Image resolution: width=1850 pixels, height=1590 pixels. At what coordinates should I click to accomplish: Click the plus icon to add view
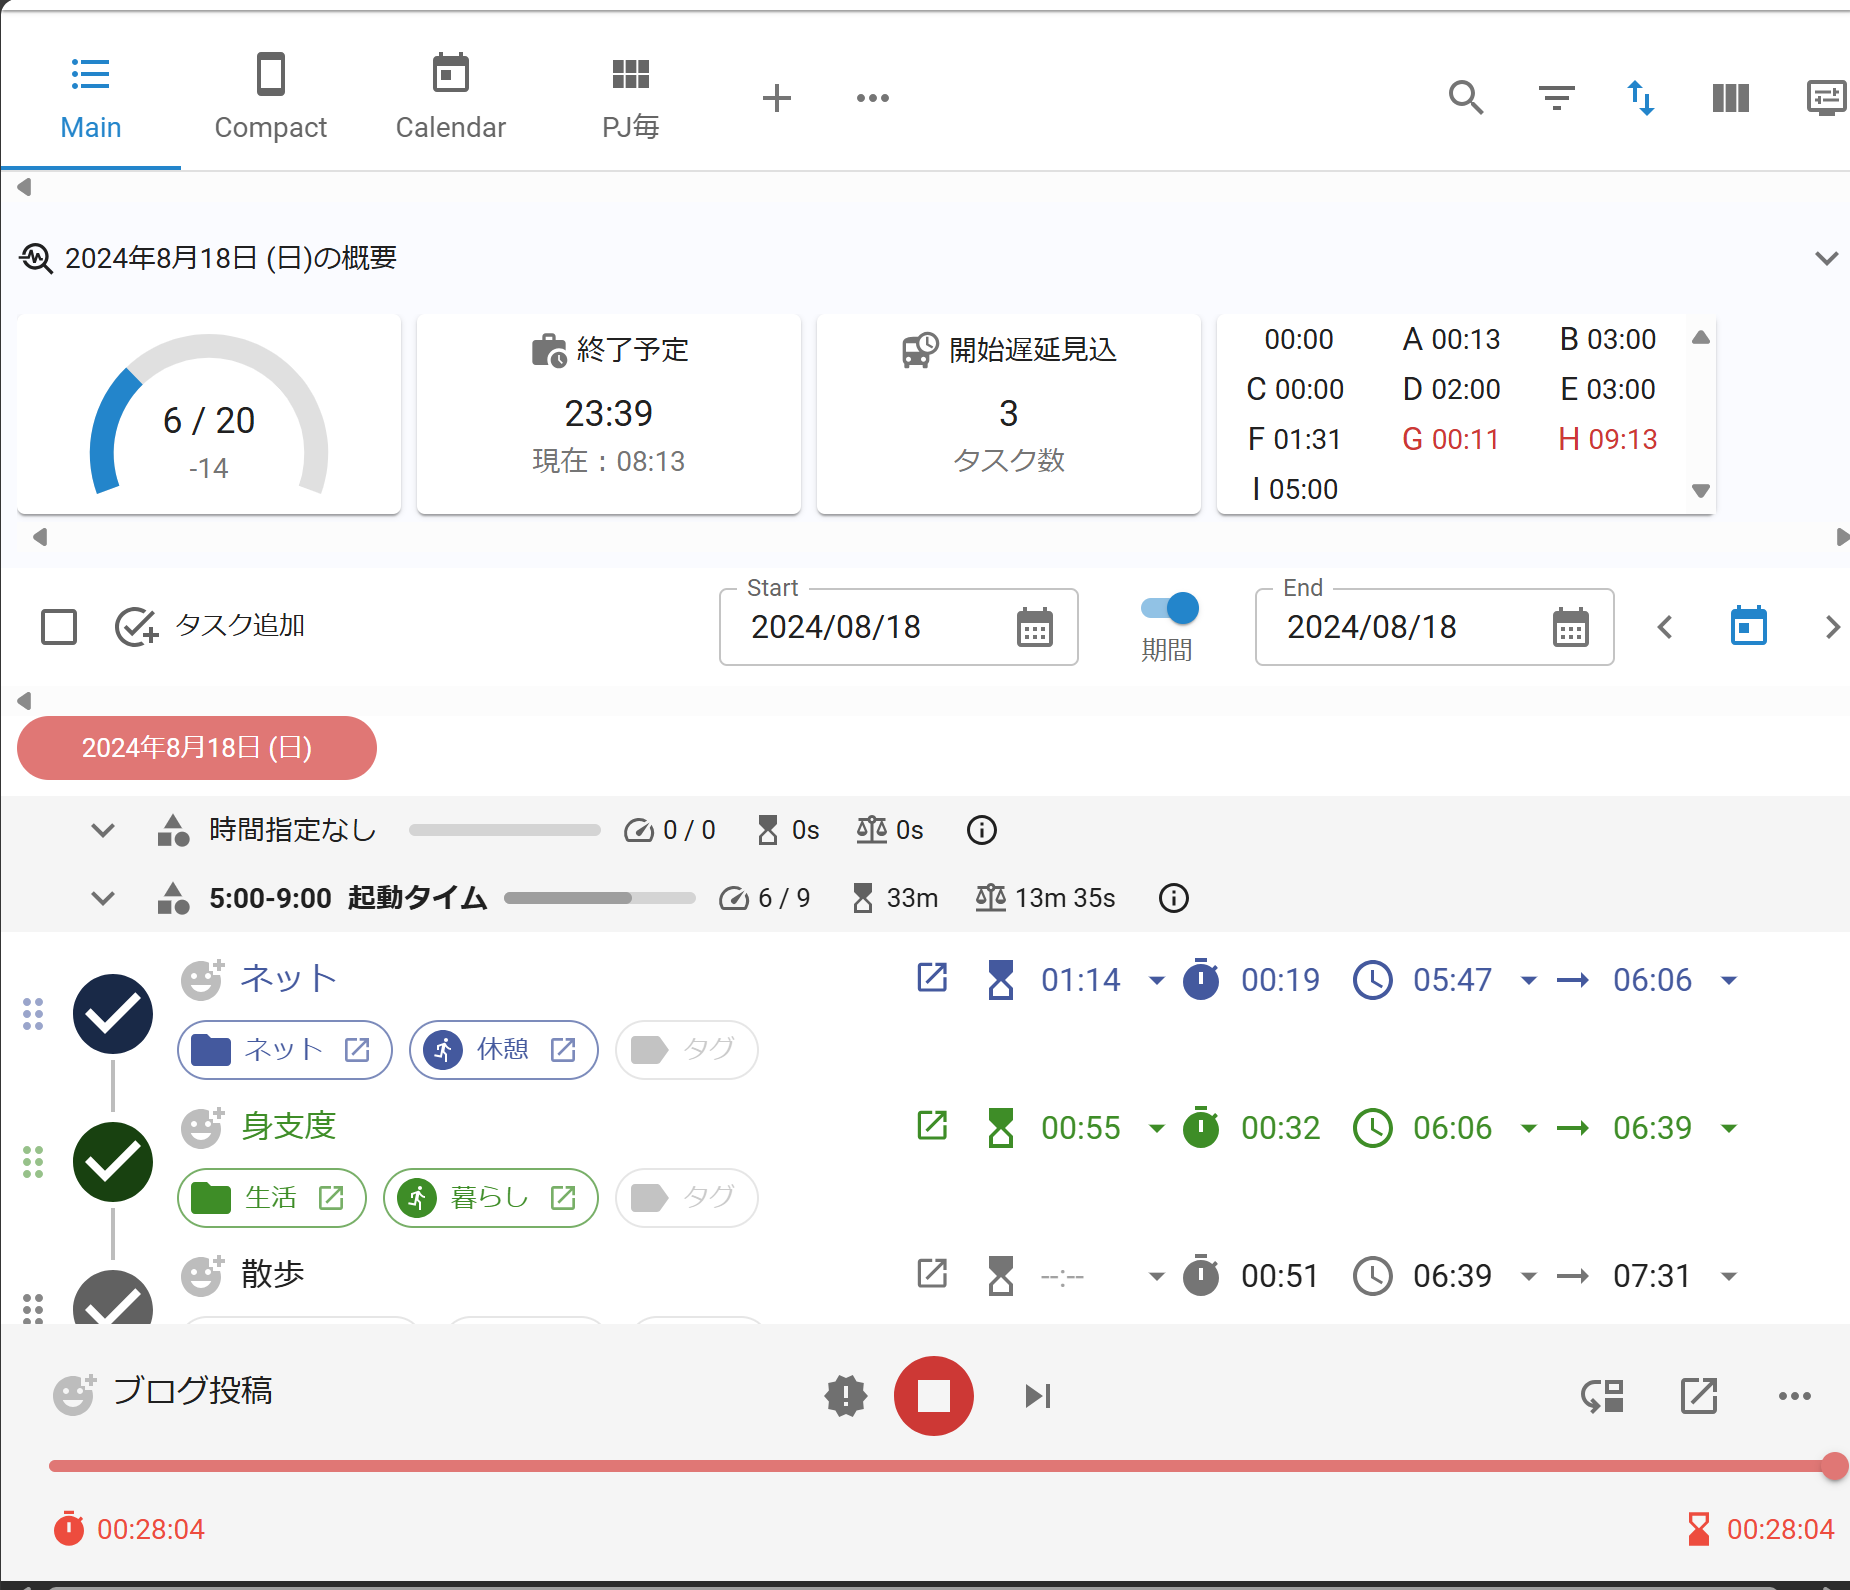click(777, 98)
